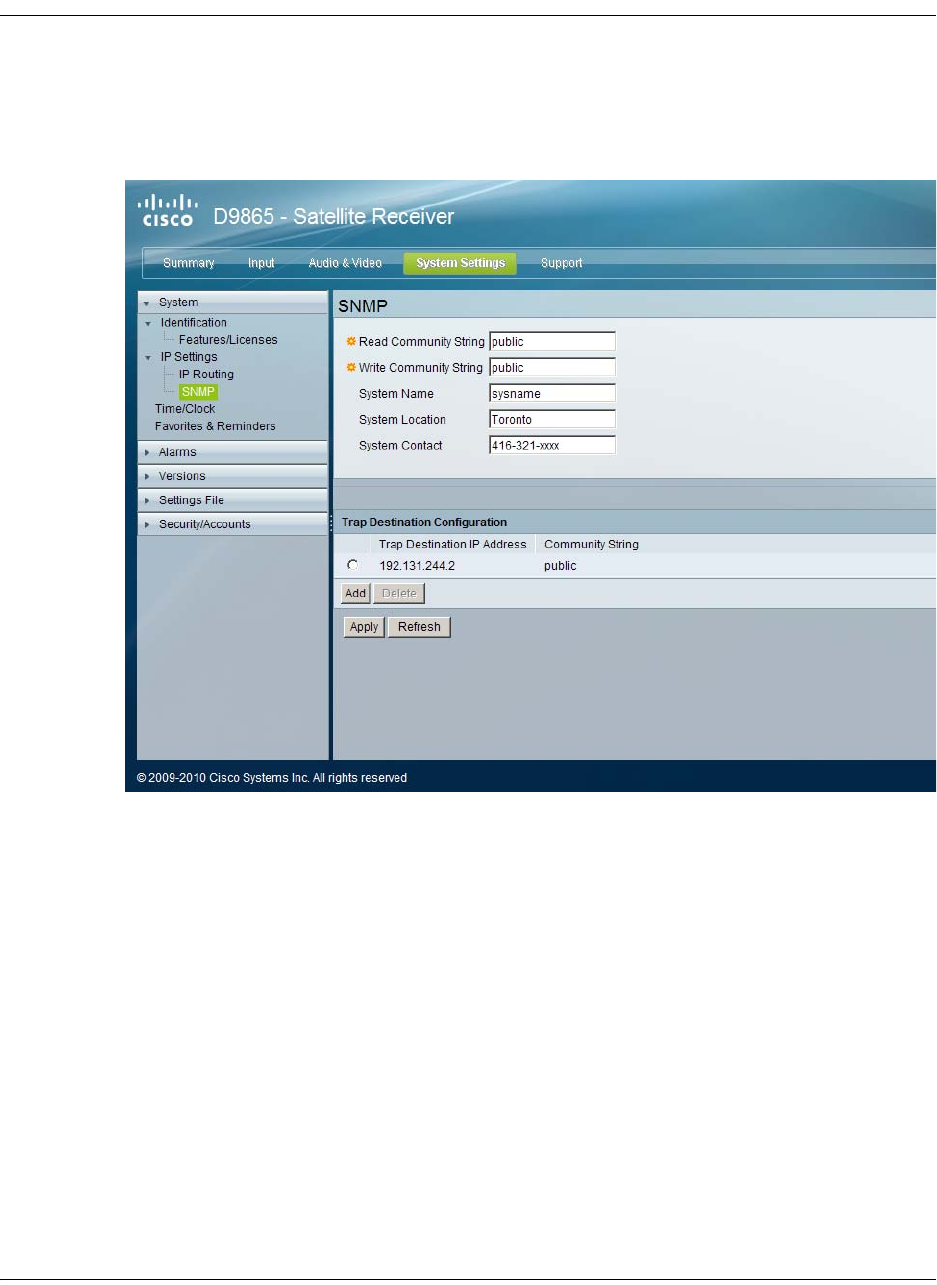Expand the Security/Accounts section
The height and width of the screenshot is (1285, 937).
(x=232, y=524)
